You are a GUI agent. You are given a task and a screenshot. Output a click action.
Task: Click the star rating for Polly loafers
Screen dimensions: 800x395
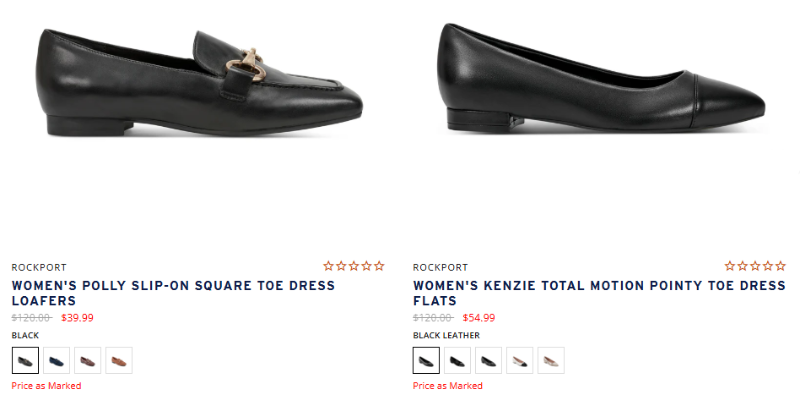click(354, 266)
